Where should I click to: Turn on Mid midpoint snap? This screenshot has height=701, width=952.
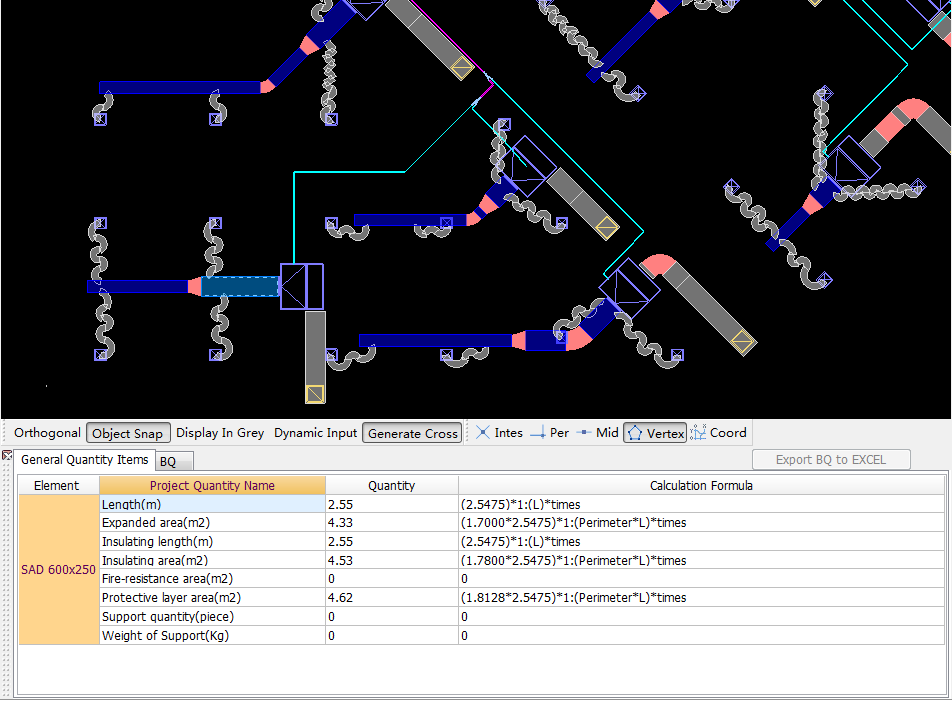(597, 433)
